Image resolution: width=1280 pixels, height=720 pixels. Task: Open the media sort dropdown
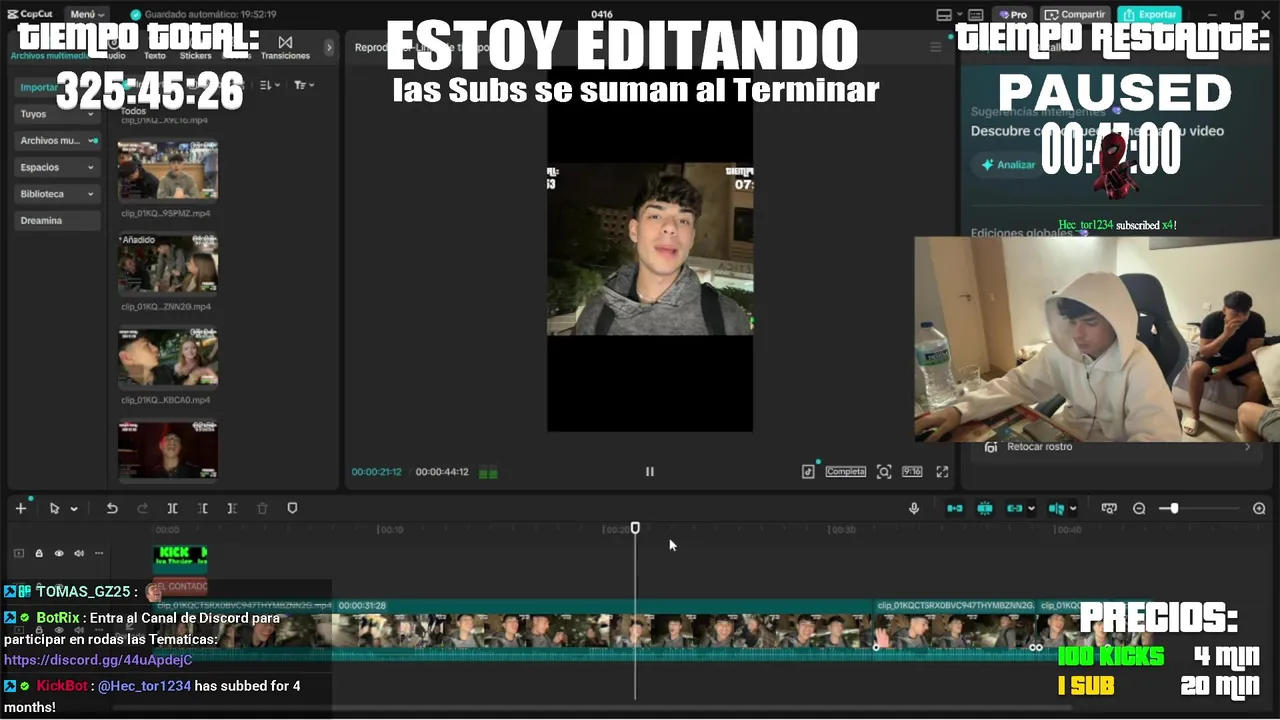[270, 86]
